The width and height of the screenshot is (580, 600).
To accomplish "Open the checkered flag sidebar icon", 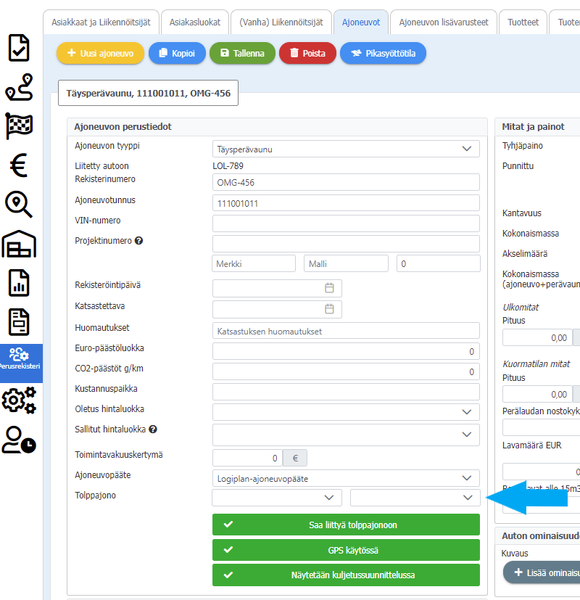I will pos(19,126).
